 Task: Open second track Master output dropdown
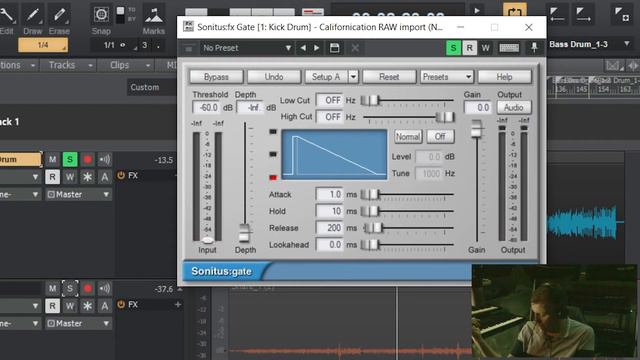(78, 323)
